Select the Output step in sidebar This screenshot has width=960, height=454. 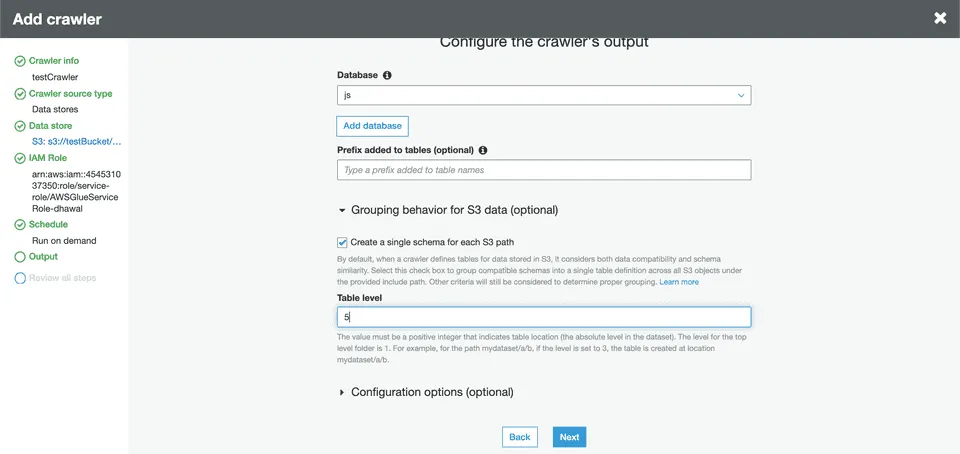click(x=43, y=256)
